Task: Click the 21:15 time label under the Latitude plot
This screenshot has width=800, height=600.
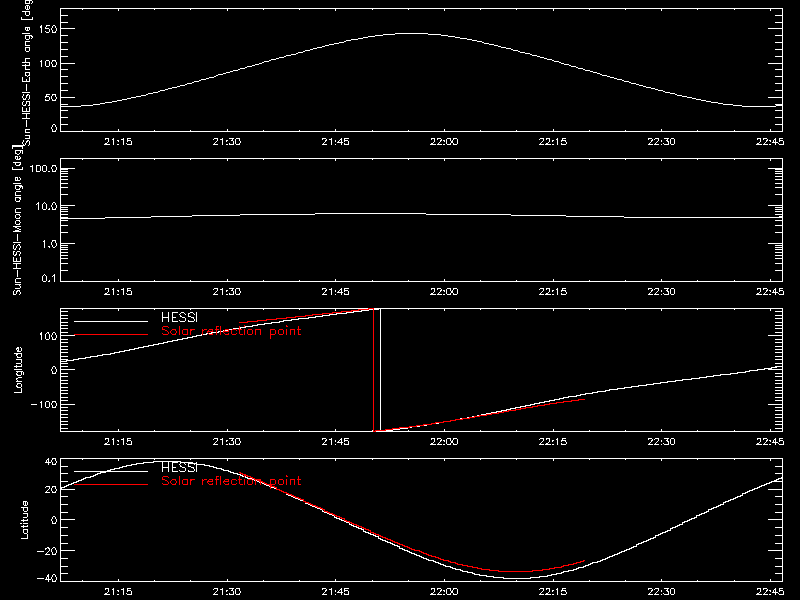Action: click(118, 592)
